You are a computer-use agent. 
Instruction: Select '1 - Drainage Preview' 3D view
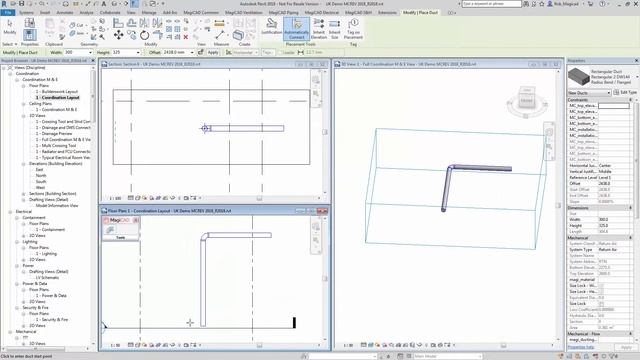click(x=54, y=133)
